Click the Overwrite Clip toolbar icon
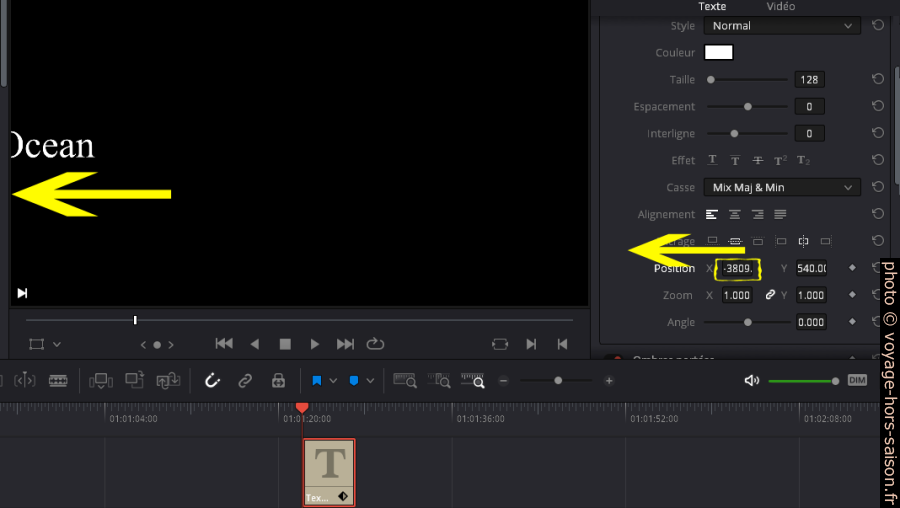The width and height of the screenshot is (900, 508). [134, 380]
